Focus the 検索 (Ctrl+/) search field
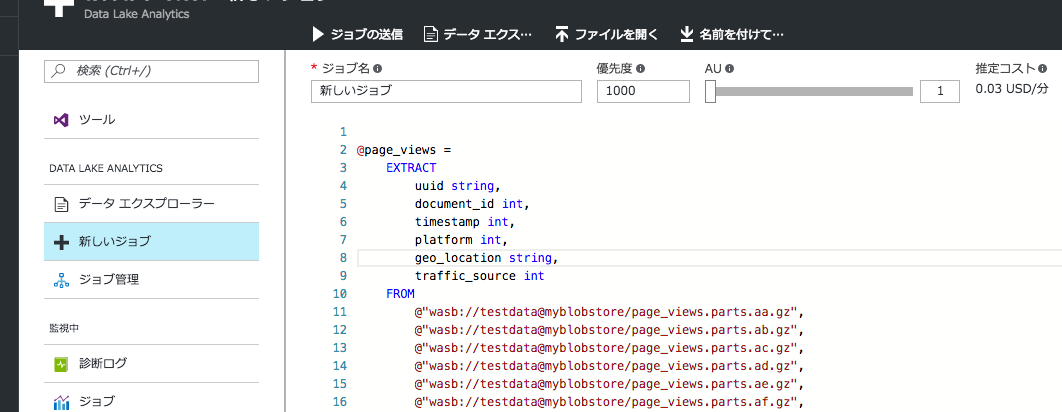 [x=152, y=71]
